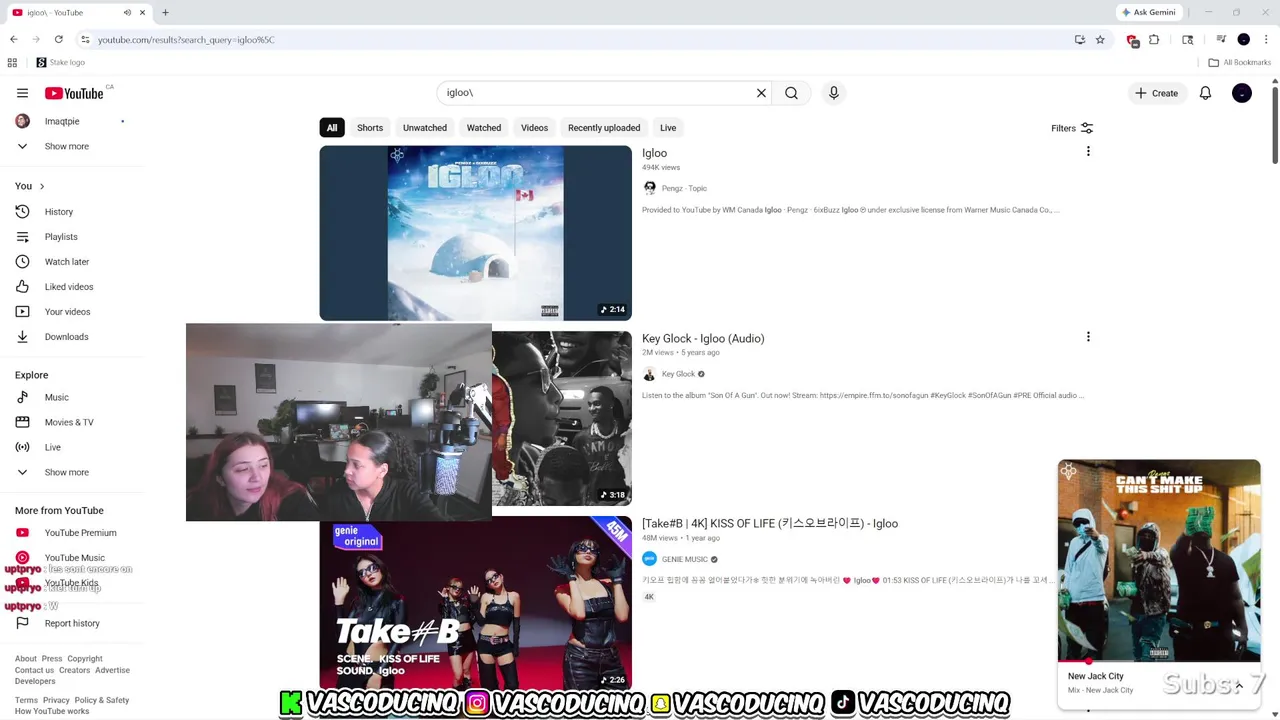Screen dimensions: 1280x720
Task: Open the GENIE MUSIC channel link
Action: pyautogui.click(x=685, y=559)
